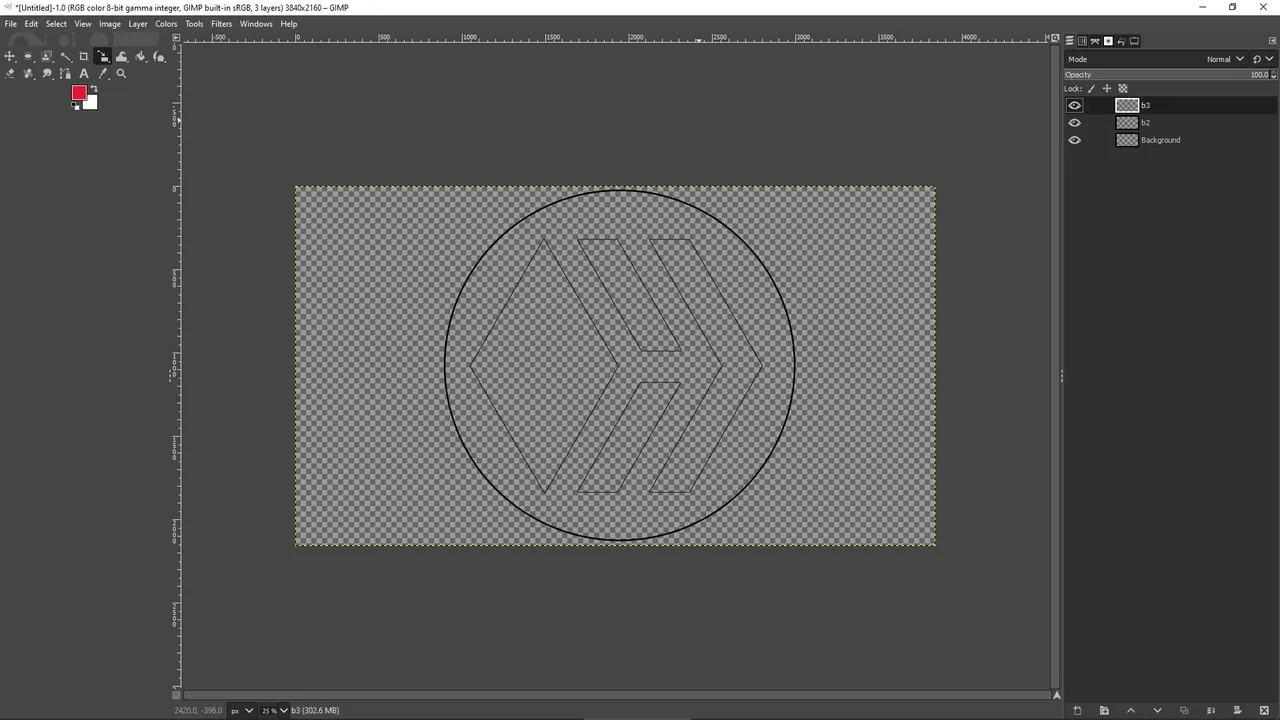1280x720 pixels.
Task: Select the Paintbrush tool
Action: click(x=159, y=56)
